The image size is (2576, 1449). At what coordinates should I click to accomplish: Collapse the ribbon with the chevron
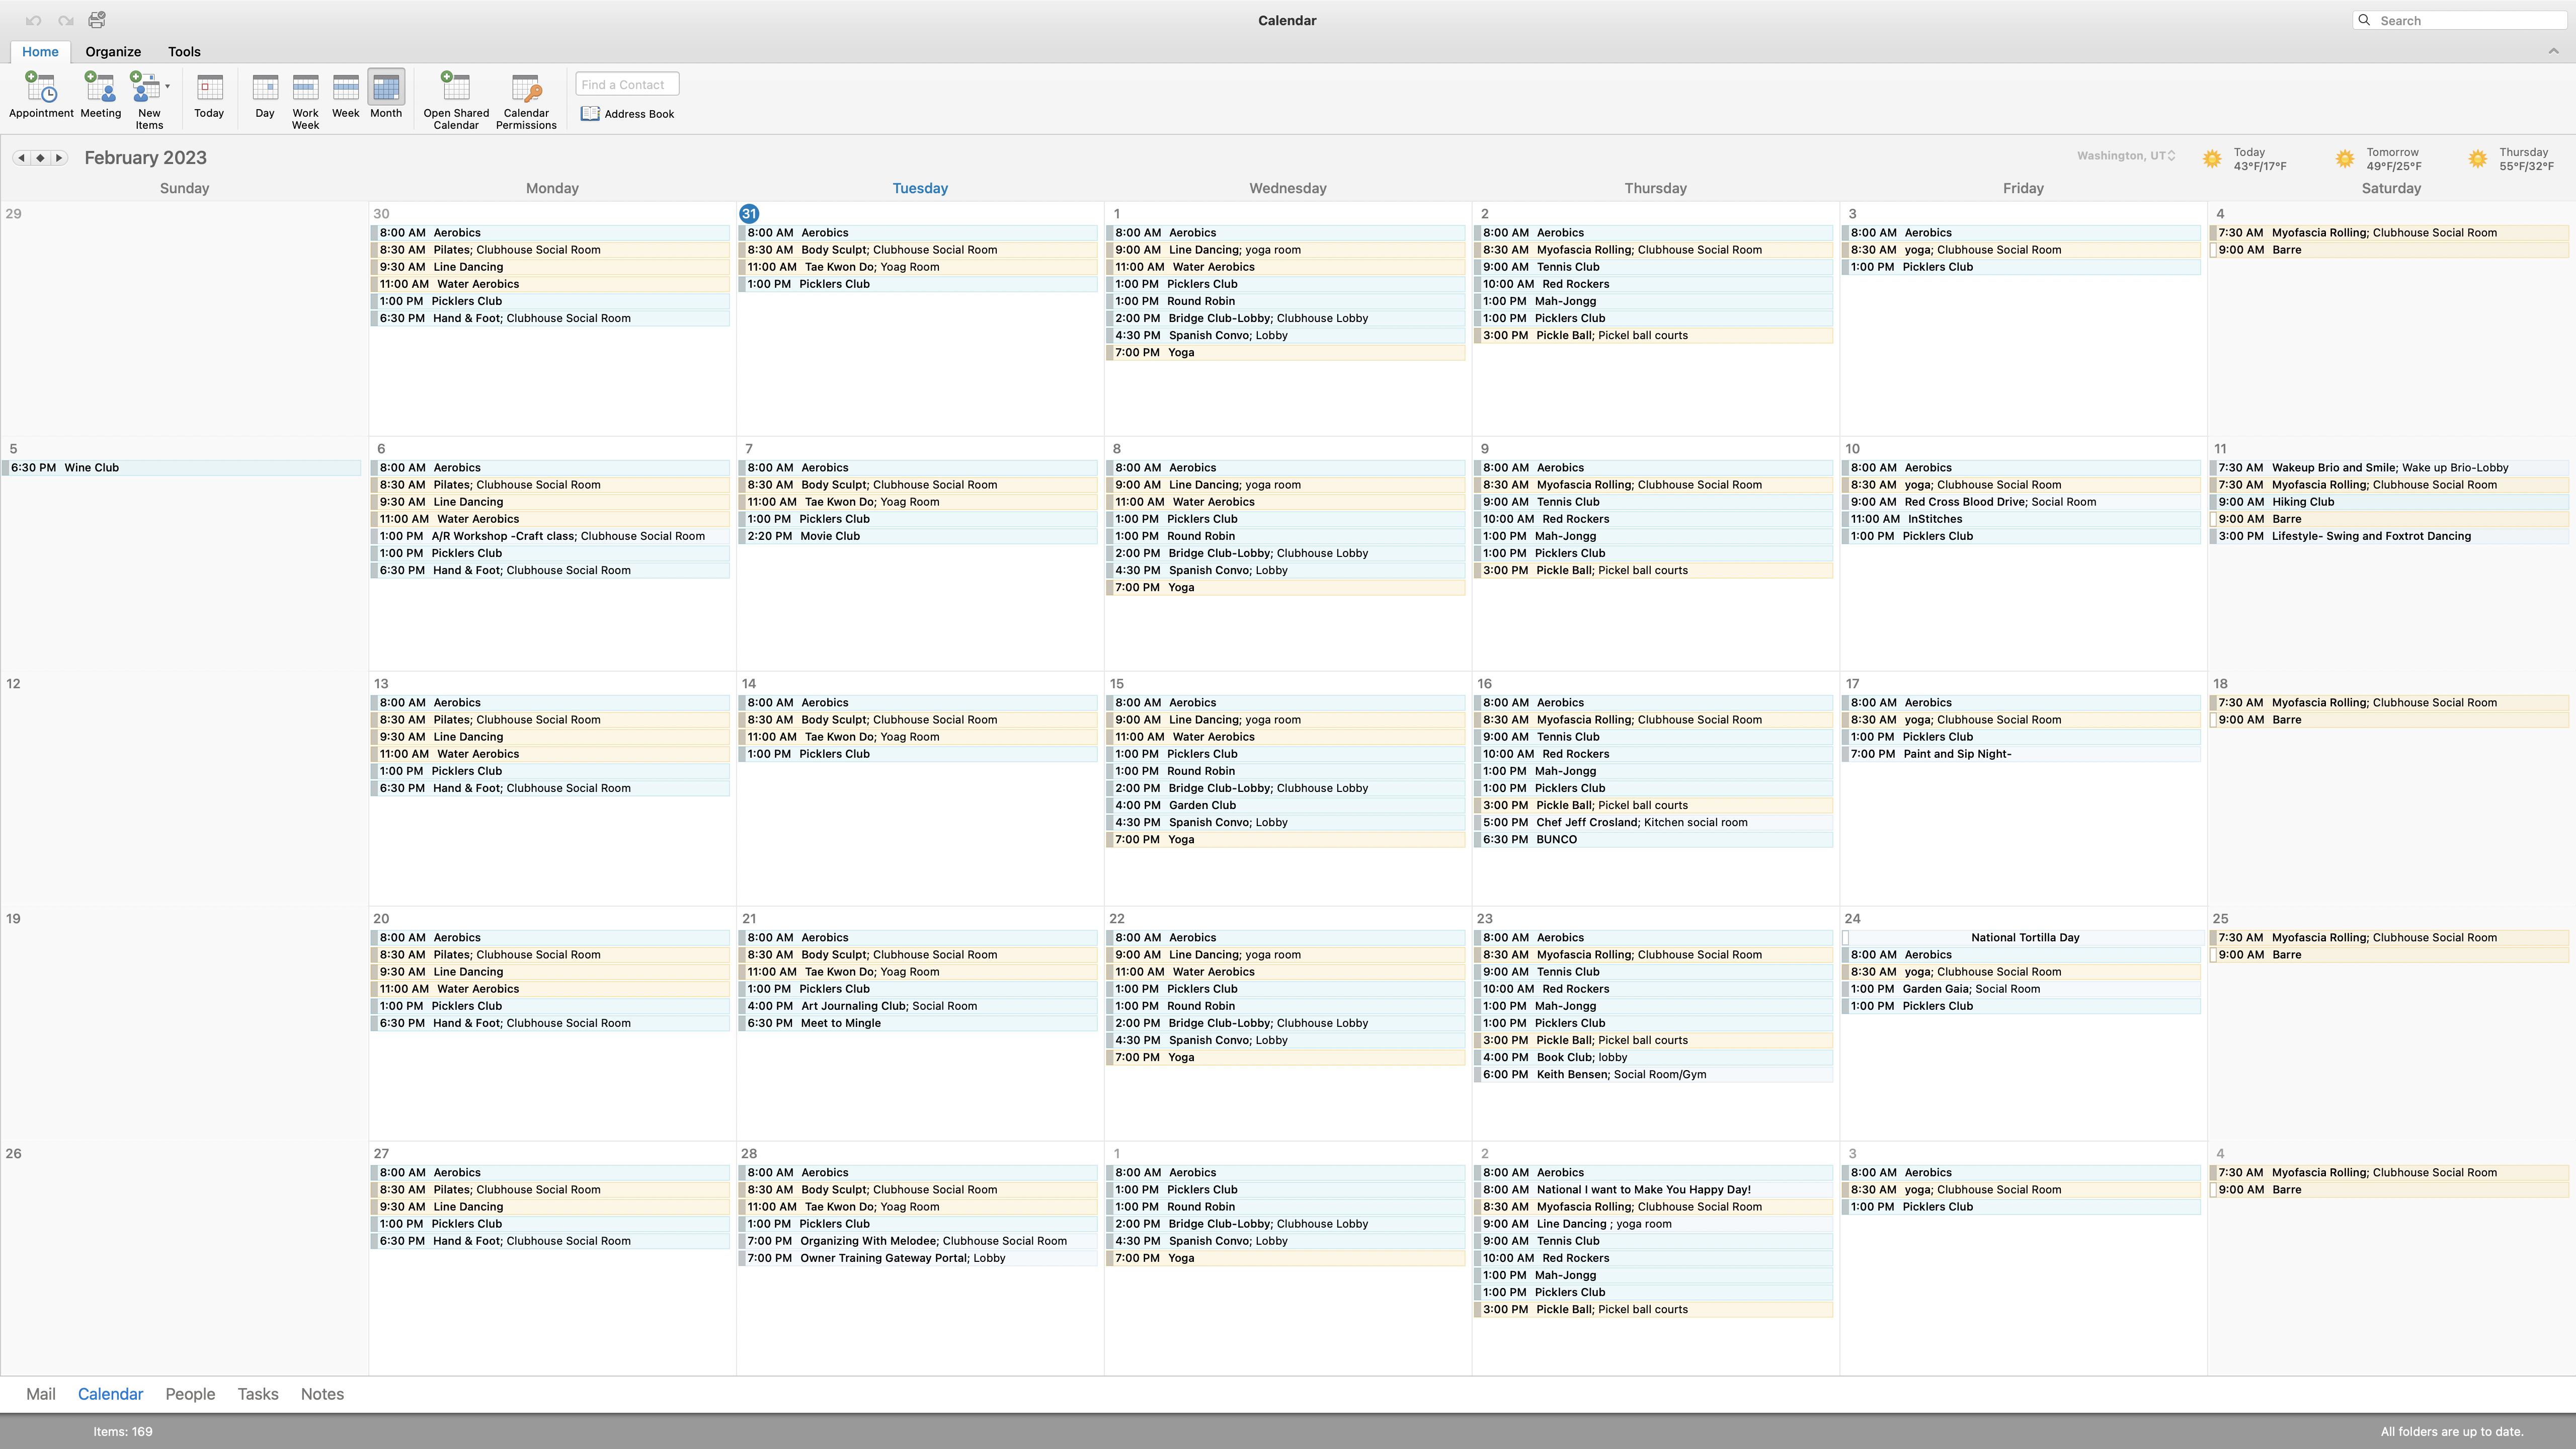point(2553,51)
